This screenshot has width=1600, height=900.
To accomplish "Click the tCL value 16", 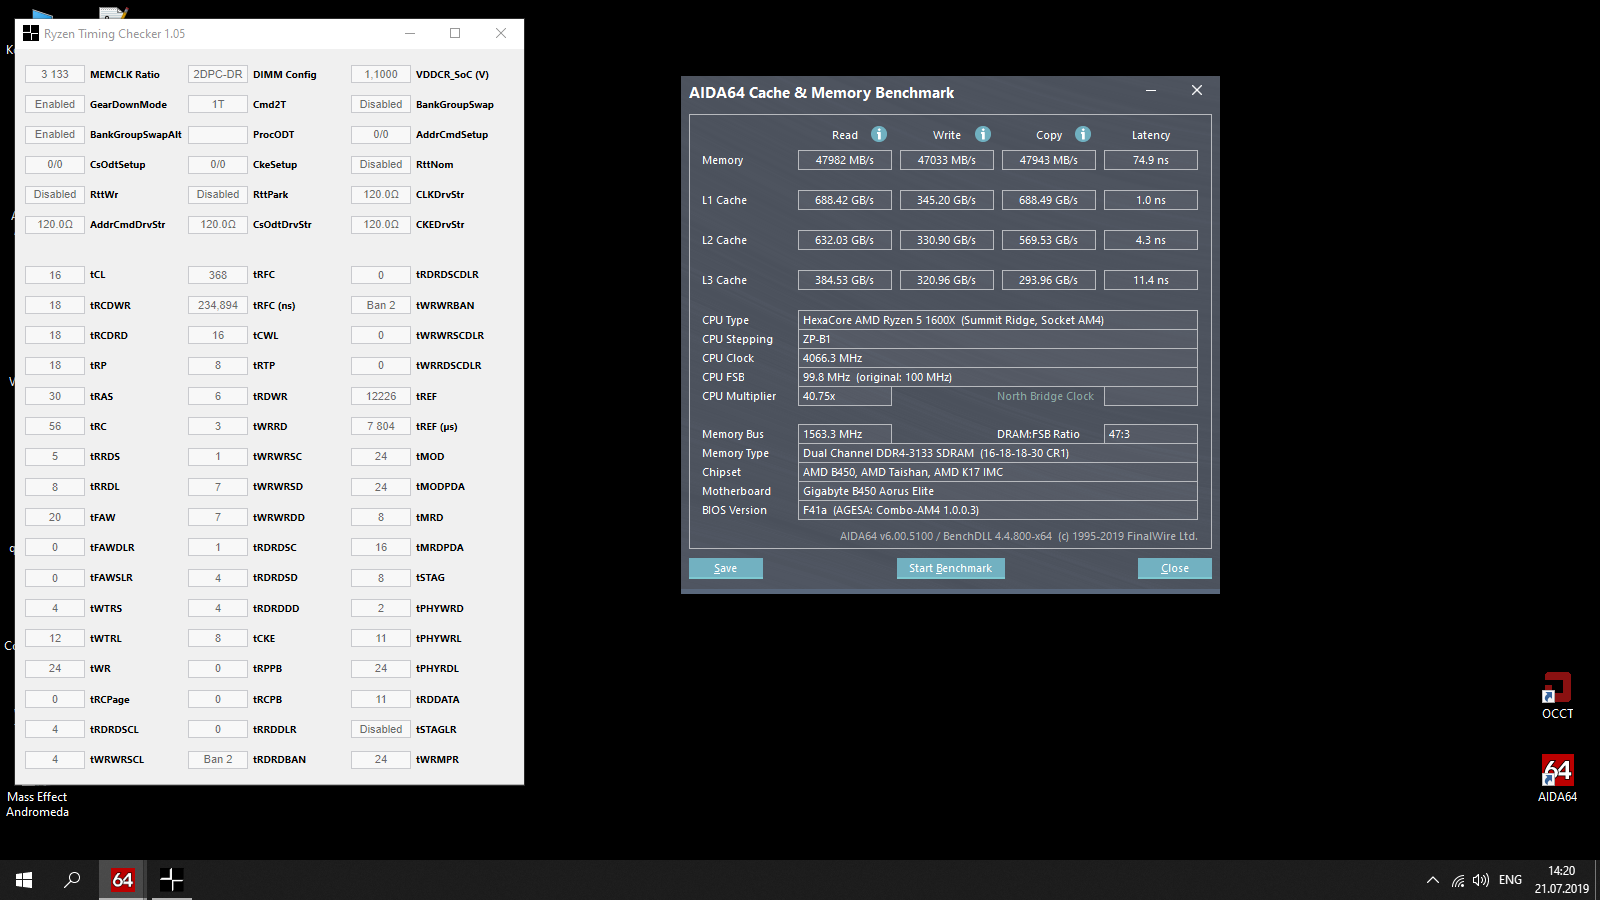I will point(55,275).
